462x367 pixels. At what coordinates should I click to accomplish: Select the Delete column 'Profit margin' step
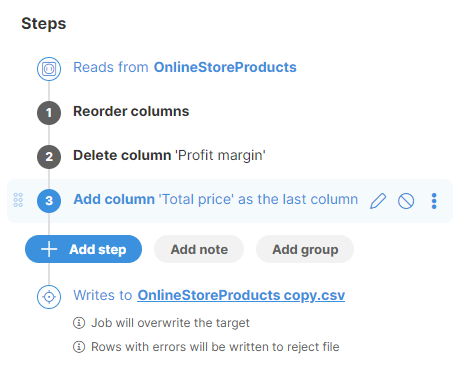169,156
